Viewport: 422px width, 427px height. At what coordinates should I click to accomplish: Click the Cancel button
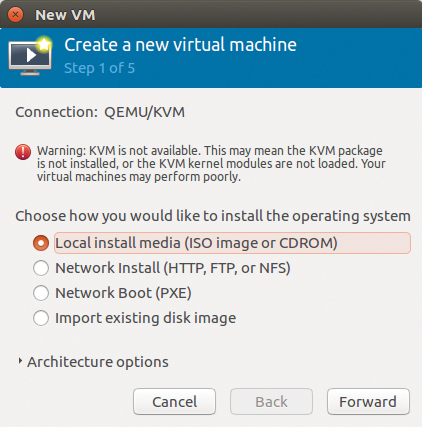[175, 402]
